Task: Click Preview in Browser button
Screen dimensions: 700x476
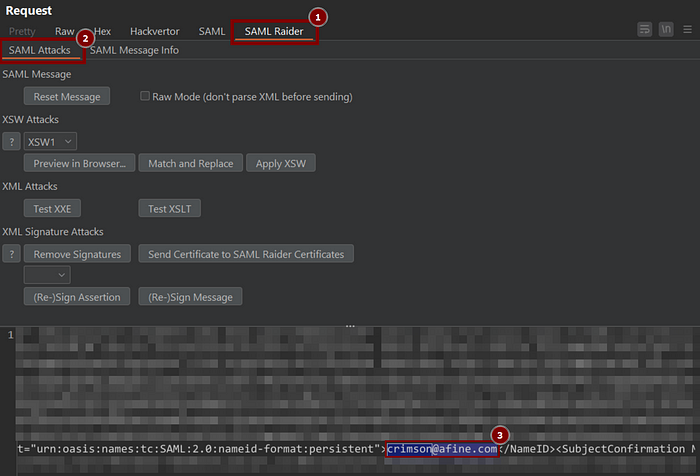Action: (x=79, y=163)
